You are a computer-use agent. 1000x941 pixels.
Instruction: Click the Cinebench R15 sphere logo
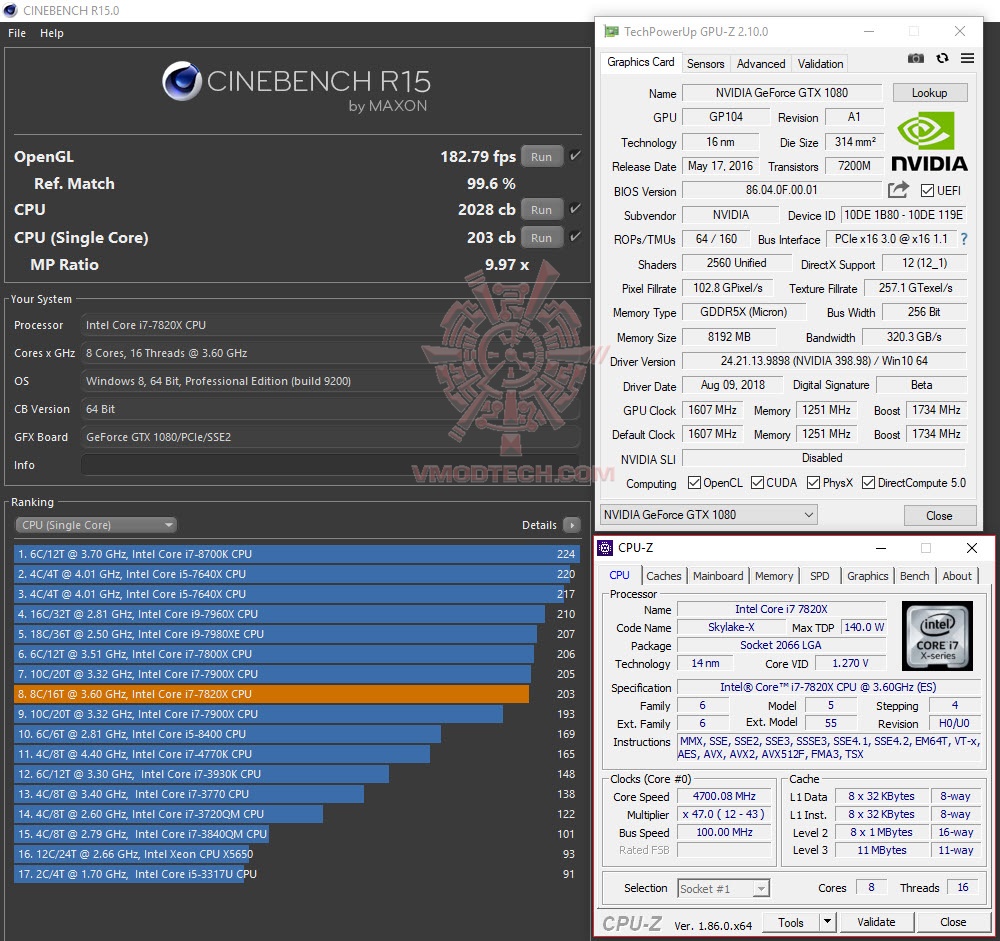pyautogui.click(x=182, y=82)
